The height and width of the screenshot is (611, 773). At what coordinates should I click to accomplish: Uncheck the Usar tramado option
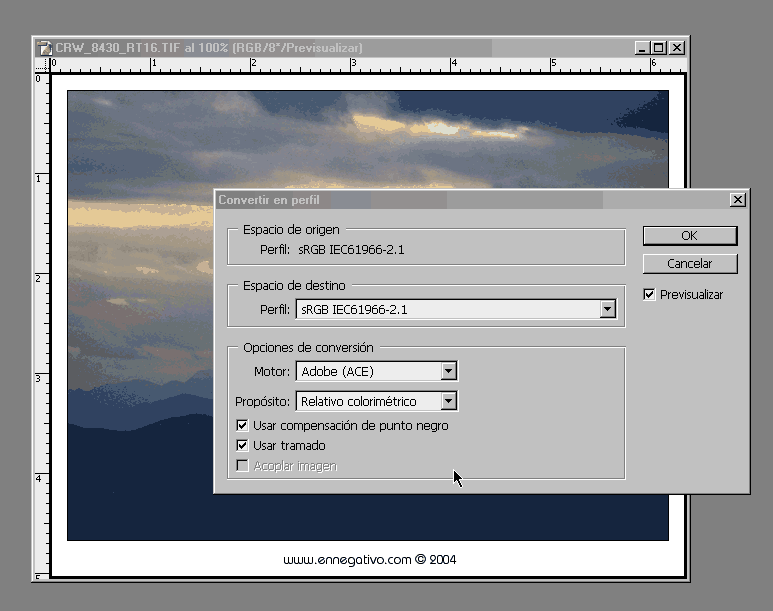click(x=242, y=446)
